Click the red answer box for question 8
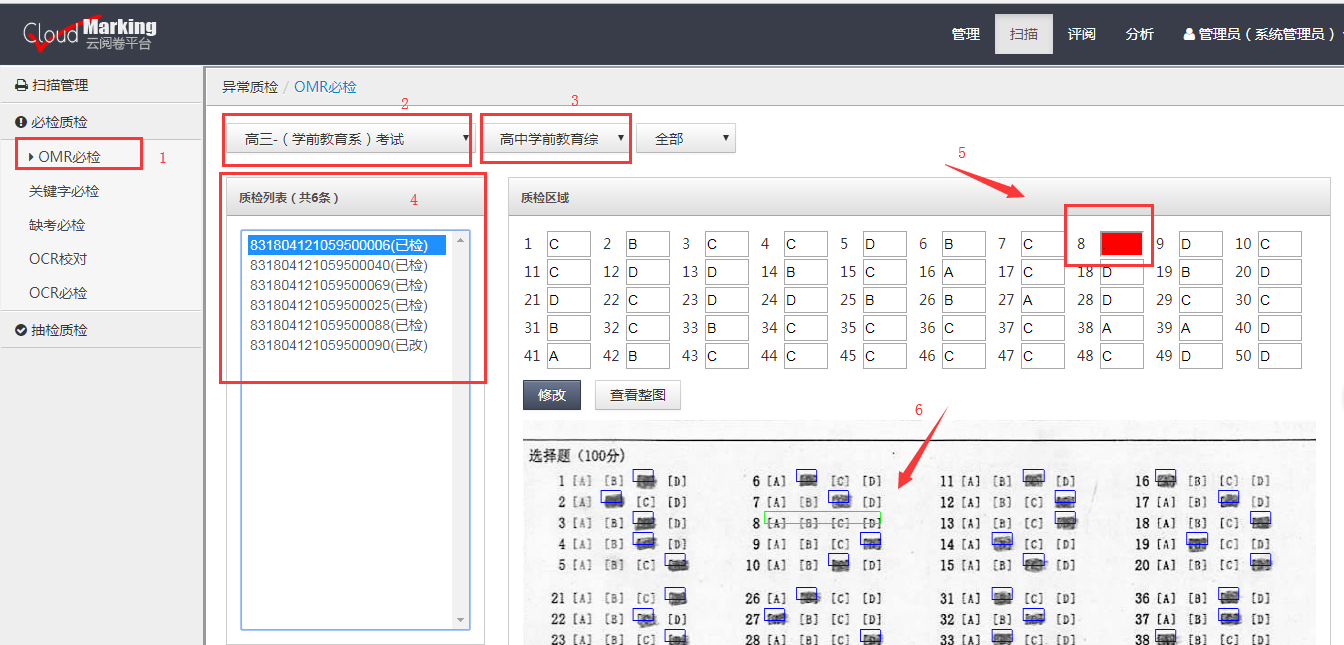This screenshot has height=645, width=1344. [1121, 243]
